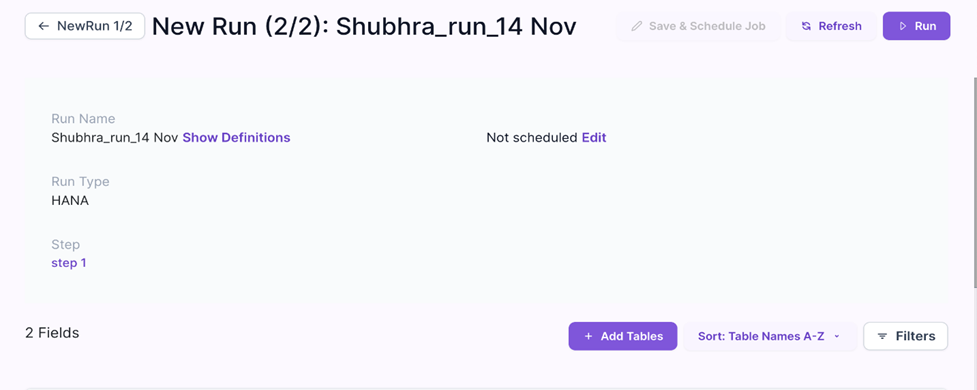
Task: Refresh the run page
Action: [831, 26]
